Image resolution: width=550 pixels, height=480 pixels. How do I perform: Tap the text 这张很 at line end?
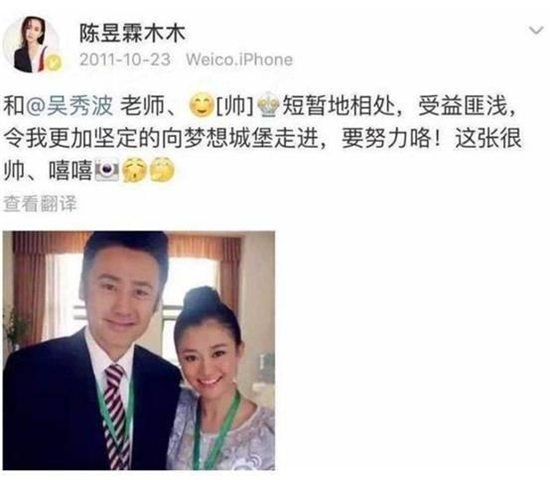point(488,138)
